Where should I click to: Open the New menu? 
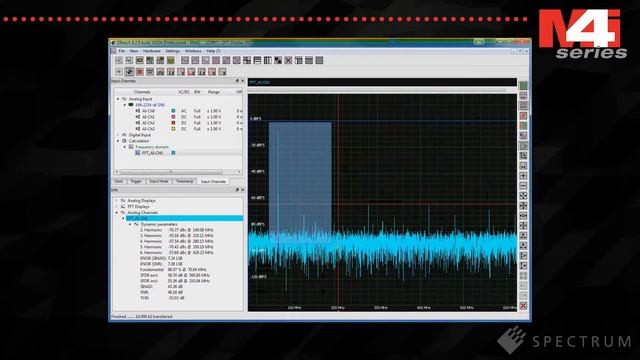pyautogui.click(x=134, y=51)
